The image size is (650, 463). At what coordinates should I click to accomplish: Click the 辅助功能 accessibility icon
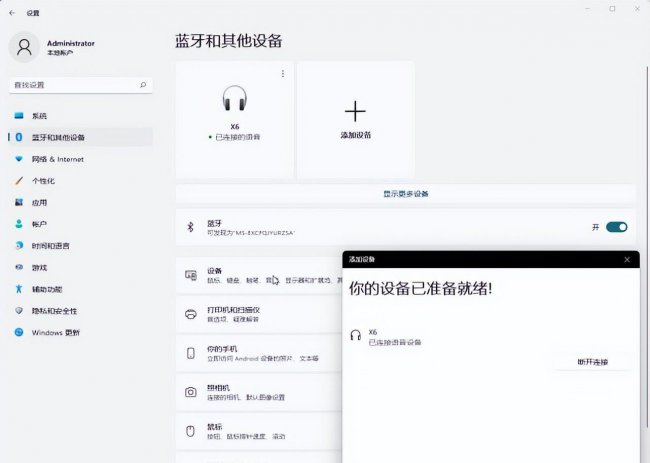point(19,289)
